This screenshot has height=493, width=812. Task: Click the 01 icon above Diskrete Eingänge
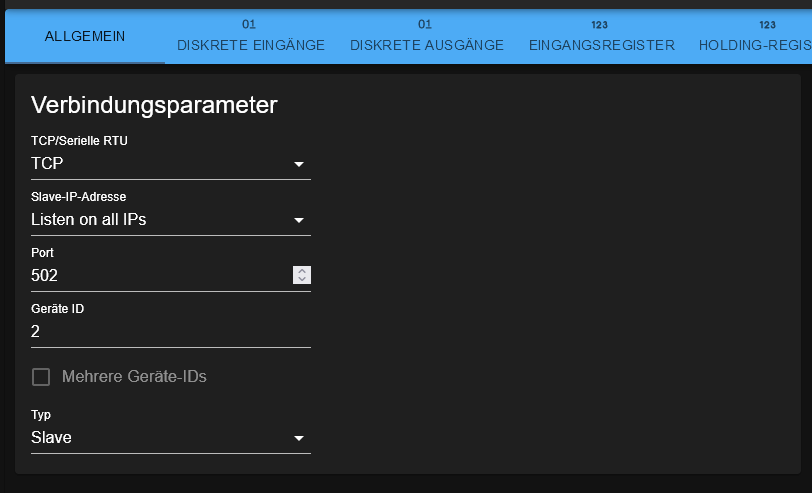(x=251, y=25)
